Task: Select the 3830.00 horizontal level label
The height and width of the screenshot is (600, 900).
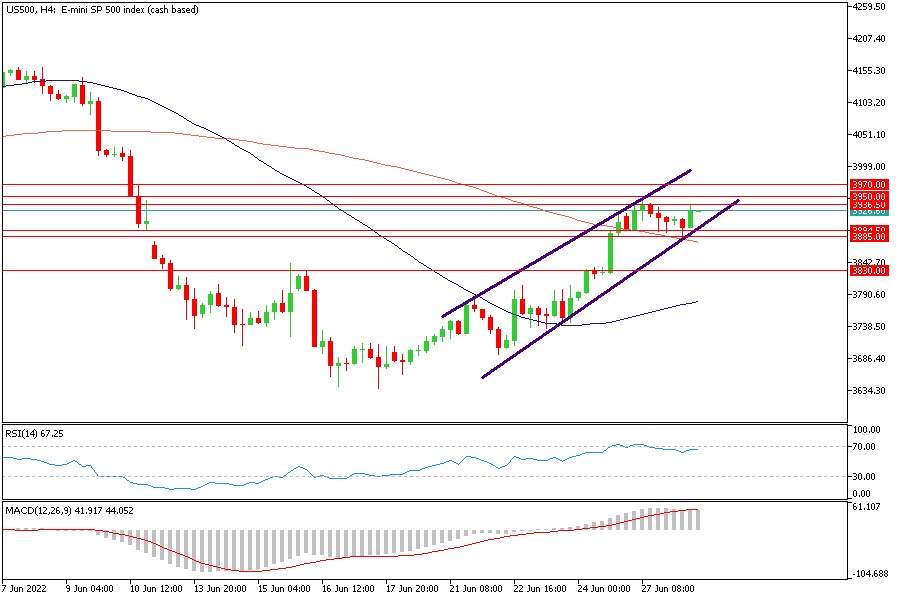Action: point(868,270)
